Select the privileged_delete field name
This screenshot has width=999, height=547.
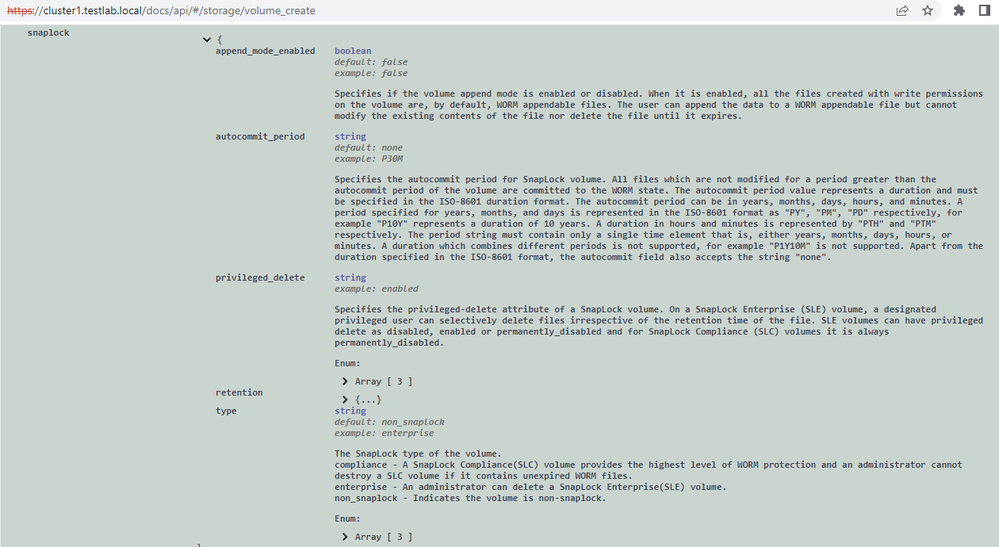[260, 278]
